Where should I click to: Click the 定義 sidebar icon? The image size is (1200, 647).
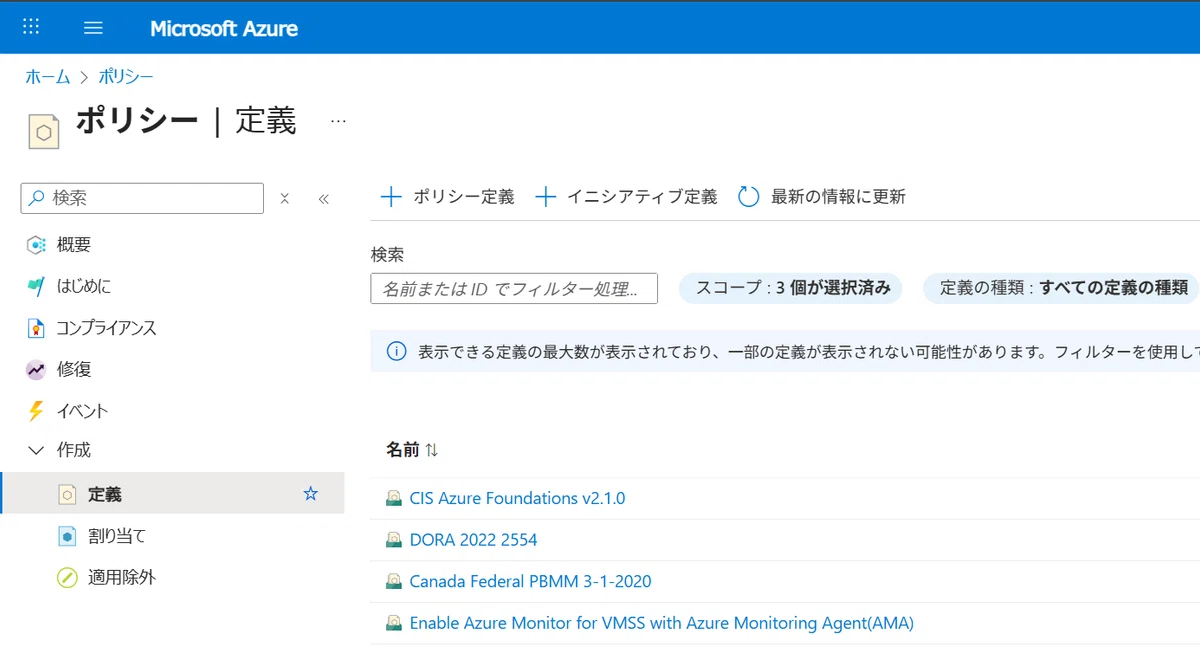point(67,494)
